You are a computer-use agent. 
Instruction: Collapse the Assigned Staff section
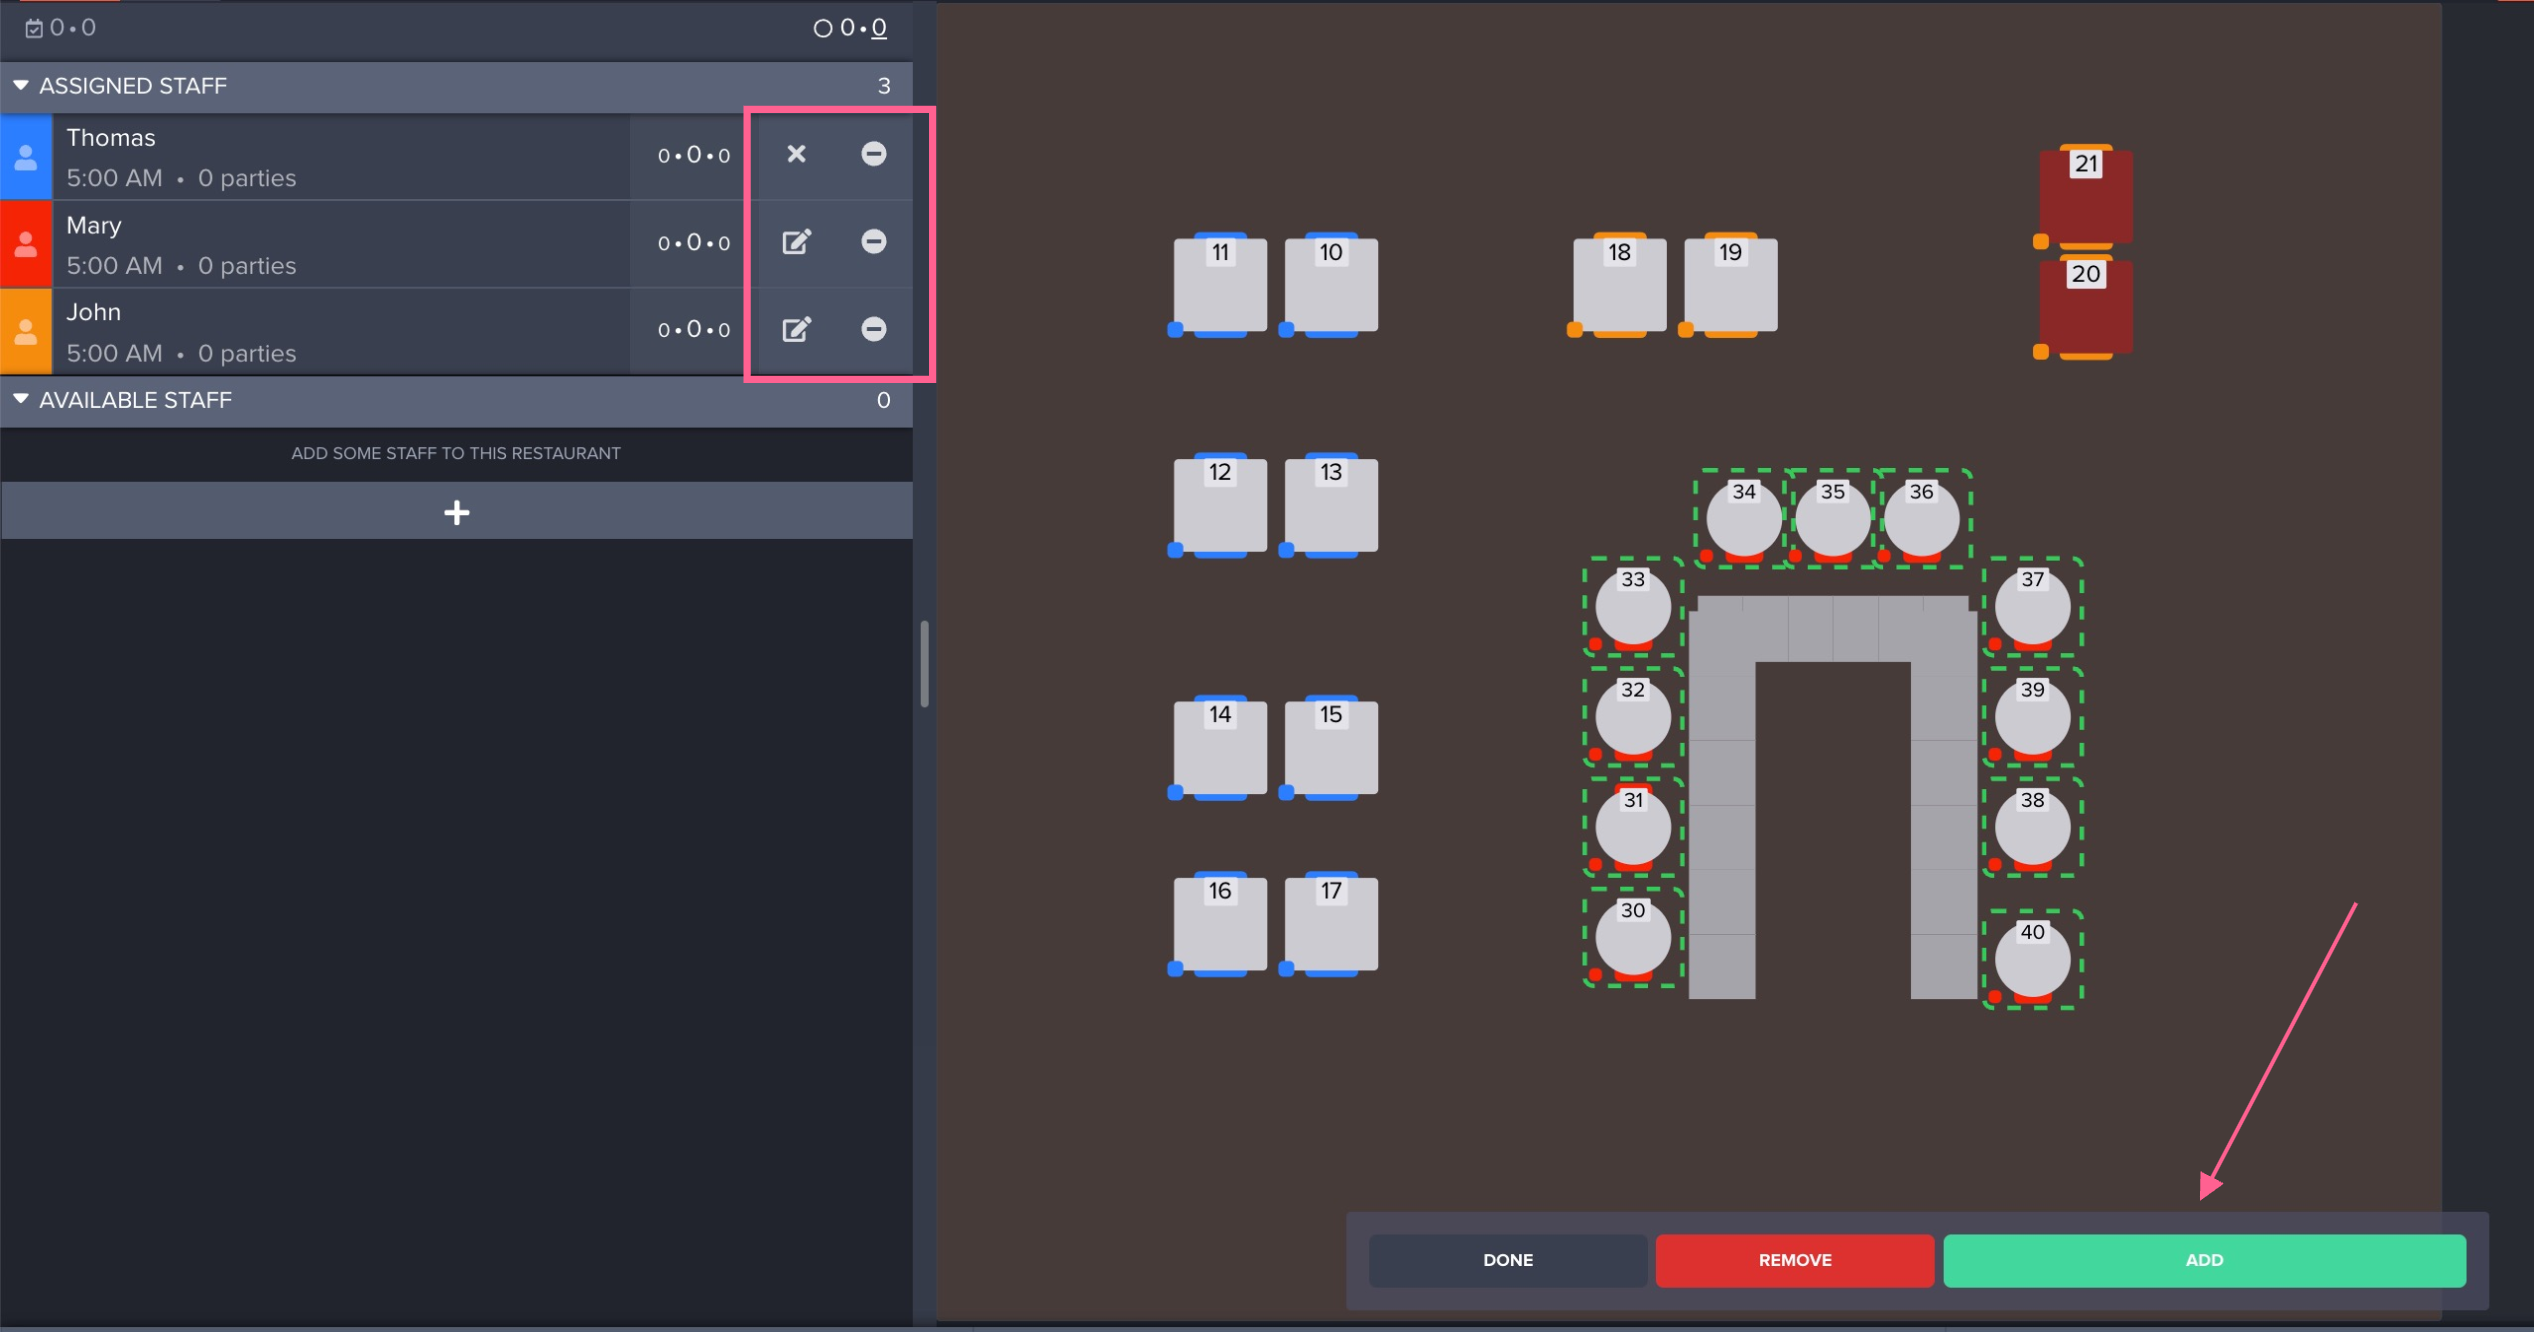click(x=20, y=86)
